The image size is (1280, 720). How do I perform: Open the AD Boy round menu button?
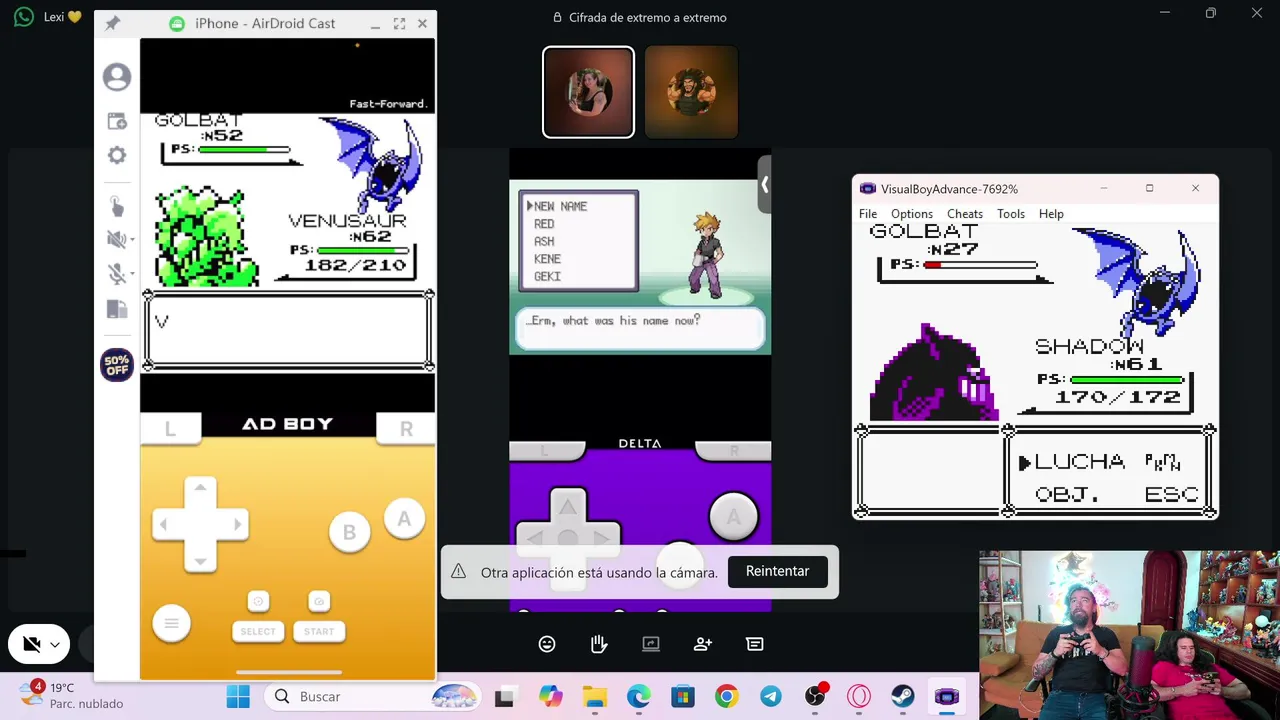(x=171, y=624)
